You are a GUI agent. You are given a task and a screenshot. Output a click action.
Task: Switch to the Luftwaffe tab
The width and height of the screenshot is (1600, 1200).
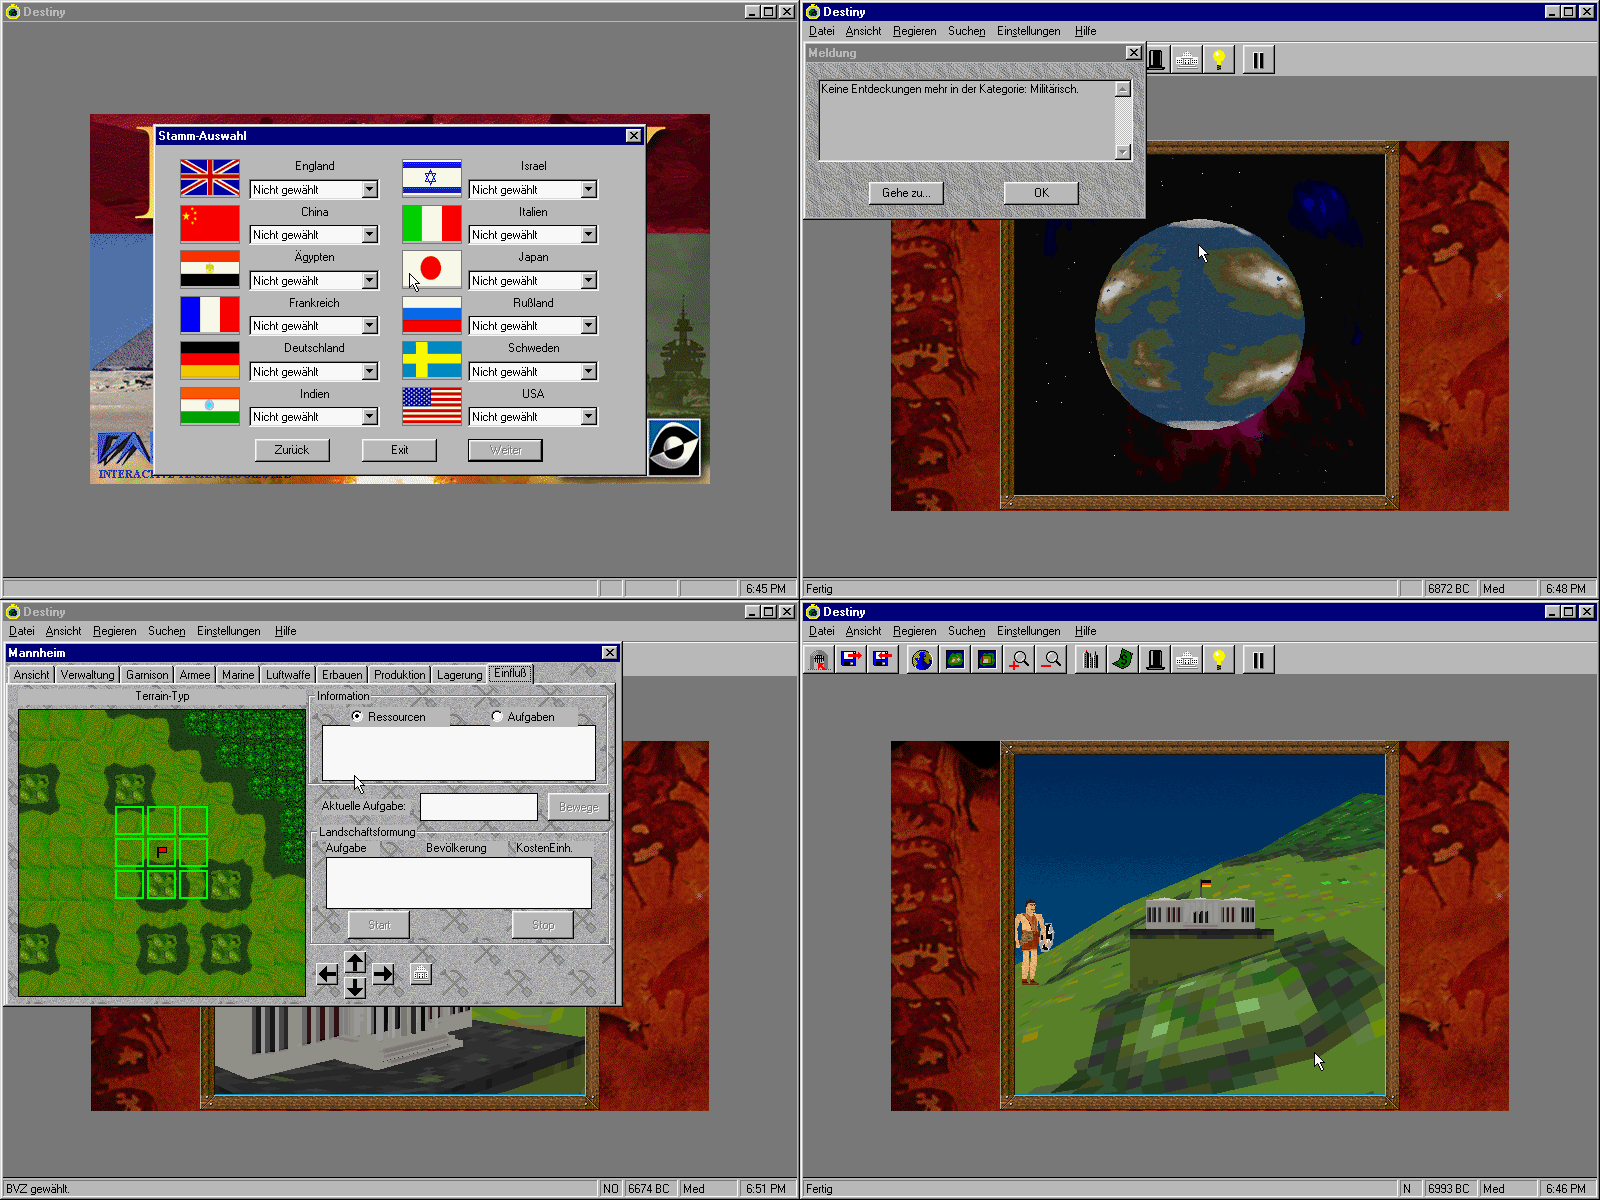288,675
